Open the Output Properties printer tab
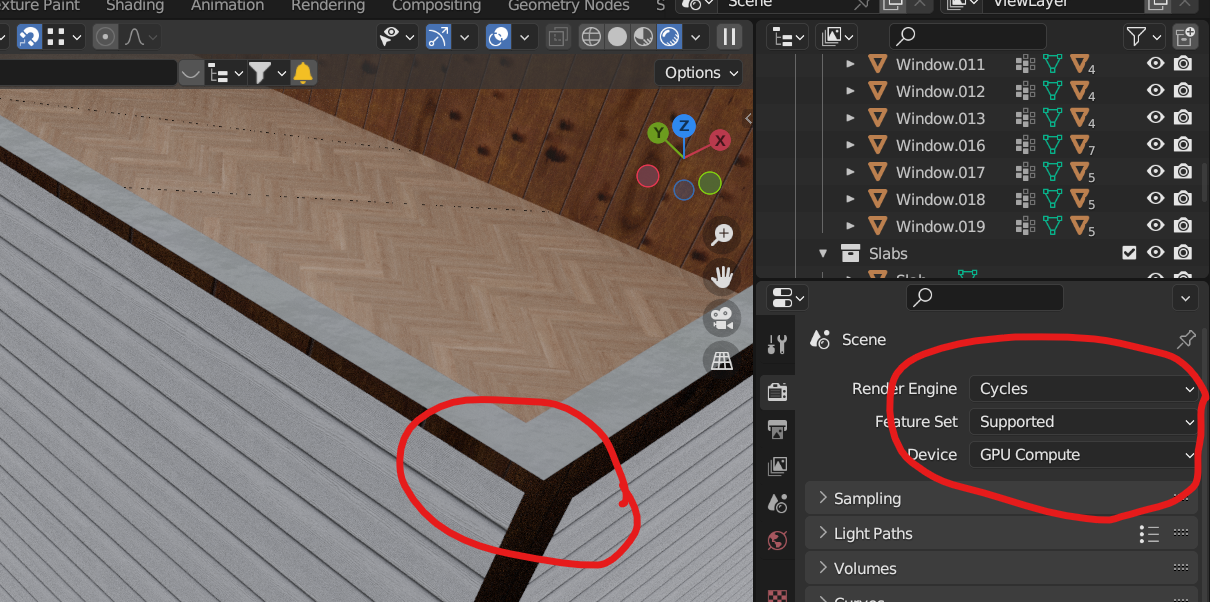Screen dimensions: 1210x602 click(x=777, y=429)
